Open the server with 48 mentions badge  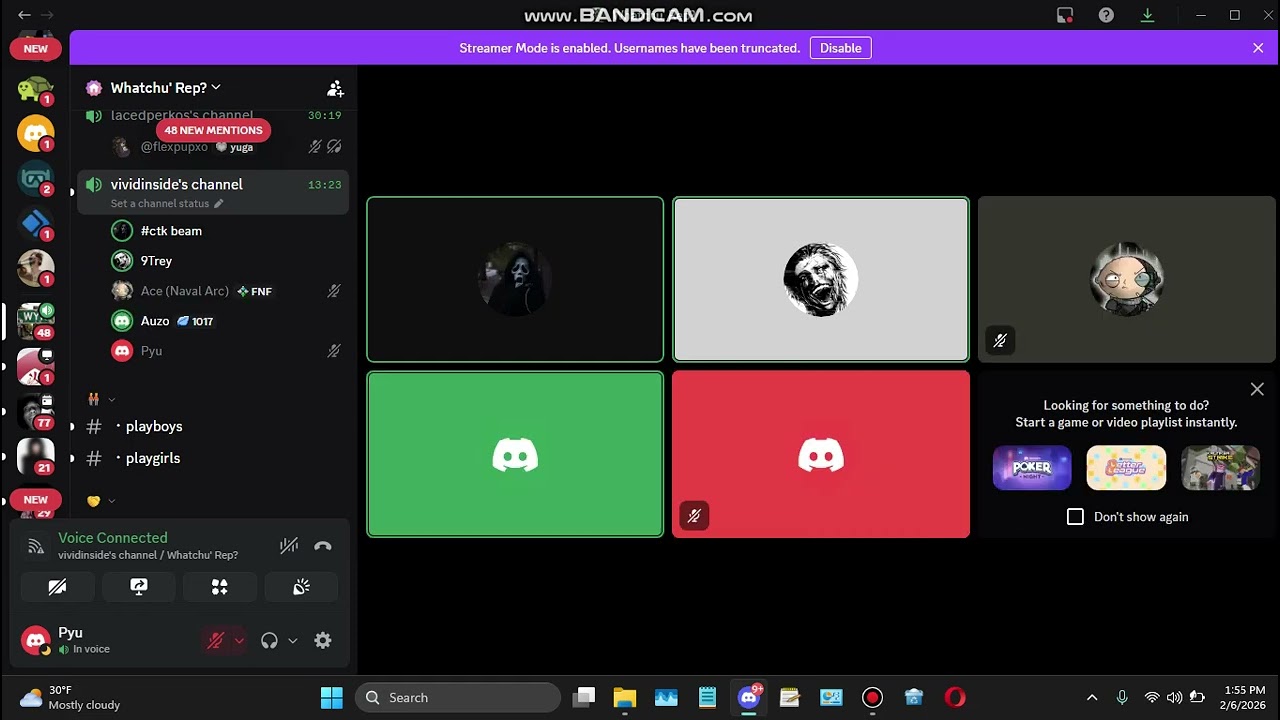(36, 321)
